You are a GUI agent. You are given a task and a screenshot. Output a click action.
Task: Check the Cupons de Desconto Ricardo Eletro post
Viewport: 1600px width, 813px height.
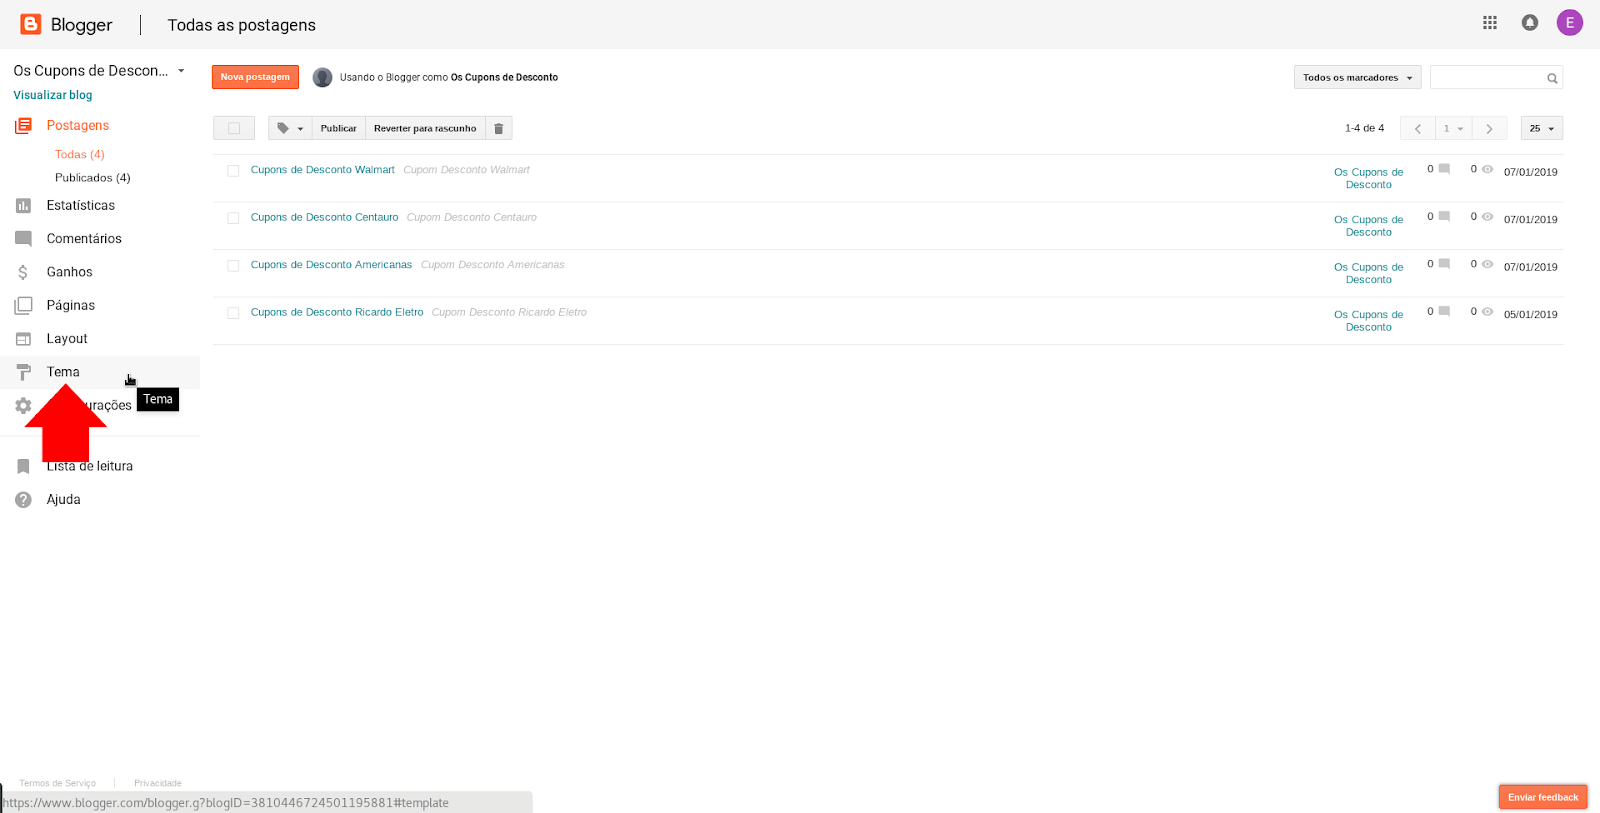pyautogui.click(x=233, y=313)
